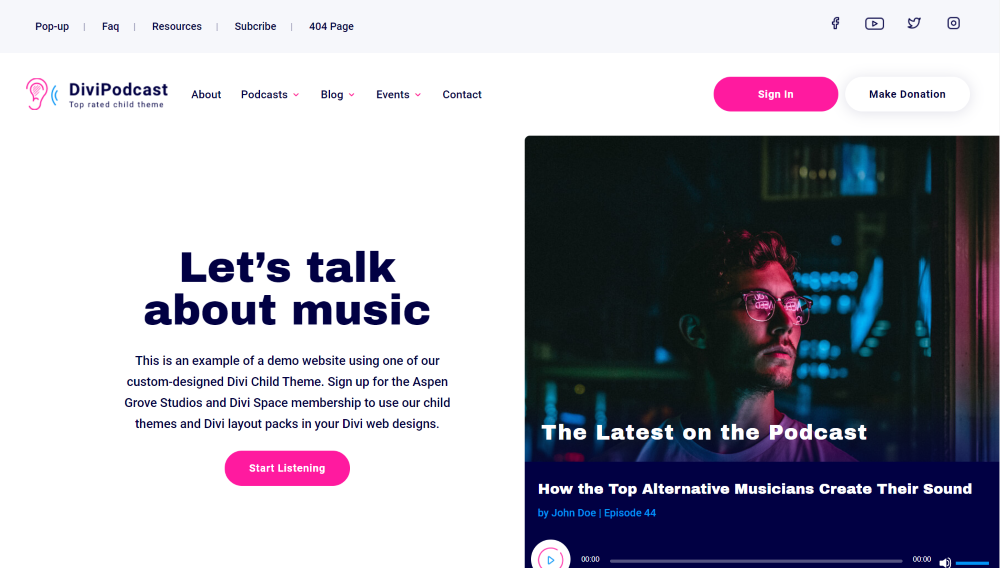This screenshot has width=1000, height=568.
Task: Mute the audio player volume
Action: (x=945, y=562)
